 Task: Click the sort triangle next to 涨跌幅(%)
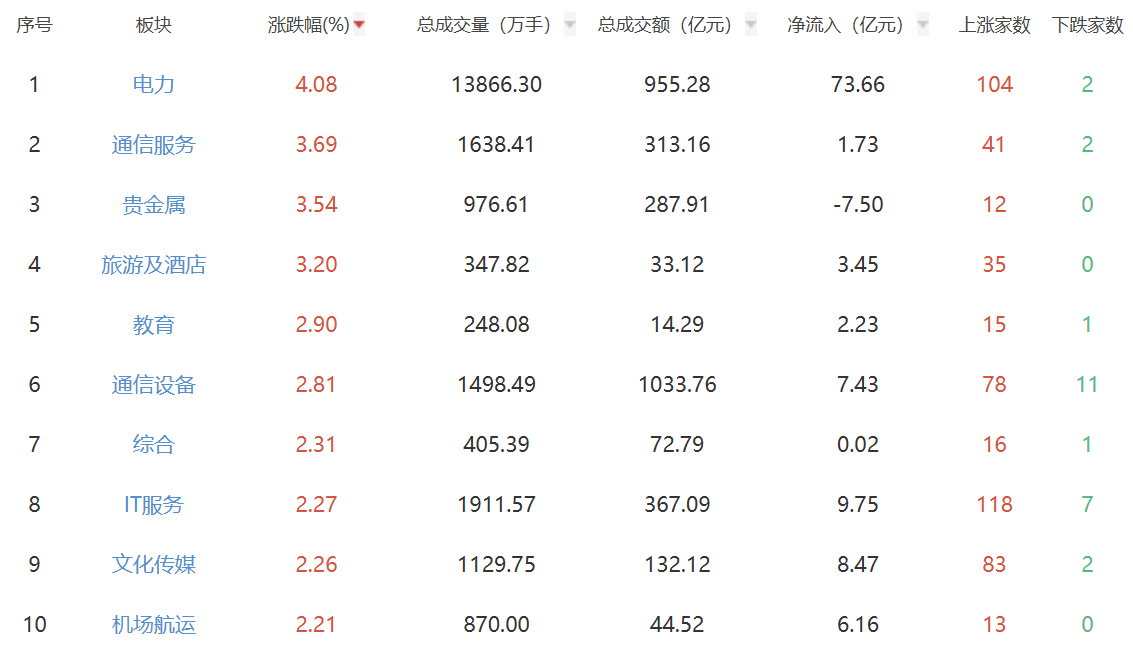pos(359,25)
